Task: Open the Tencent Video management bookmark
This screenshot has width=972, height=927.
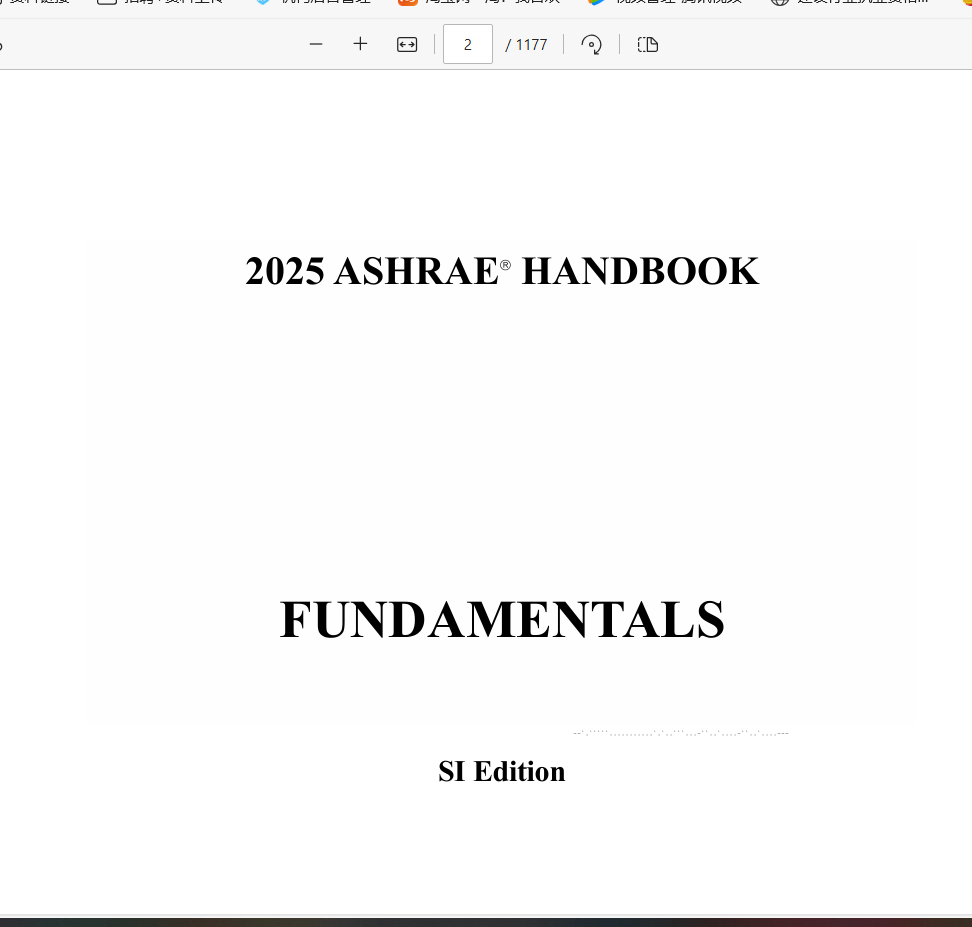Action: click(665, 3)
